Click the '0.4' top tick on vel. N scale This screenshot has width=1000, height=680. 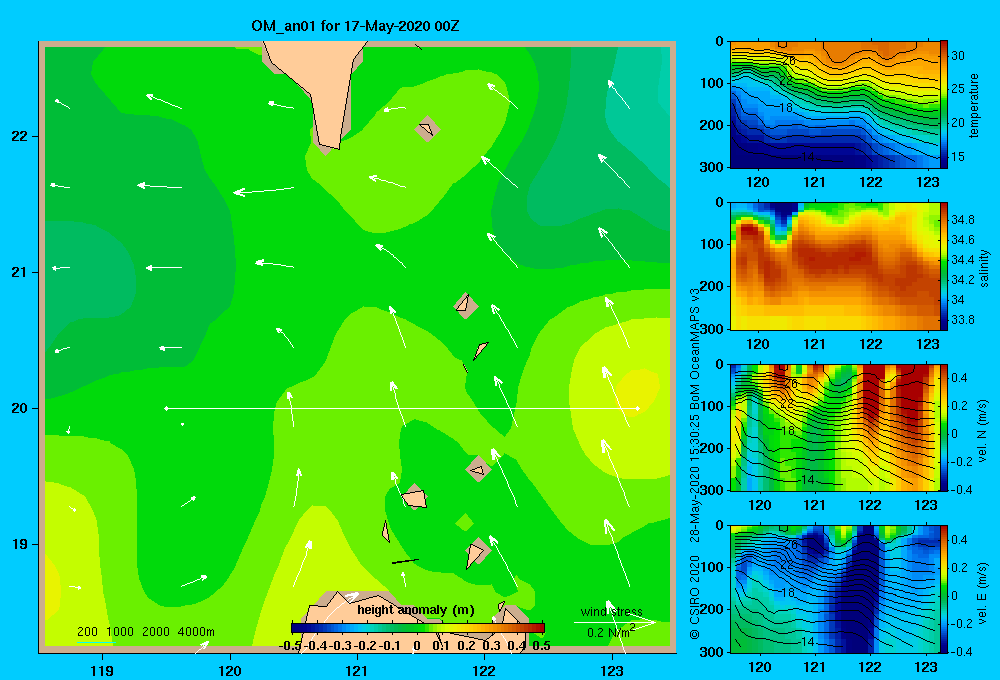click(959, 378)
